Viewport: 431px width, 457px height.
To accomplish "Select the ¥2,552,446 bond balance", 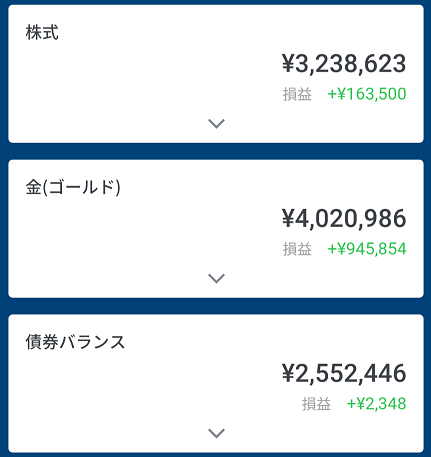I will click(344, 373).
